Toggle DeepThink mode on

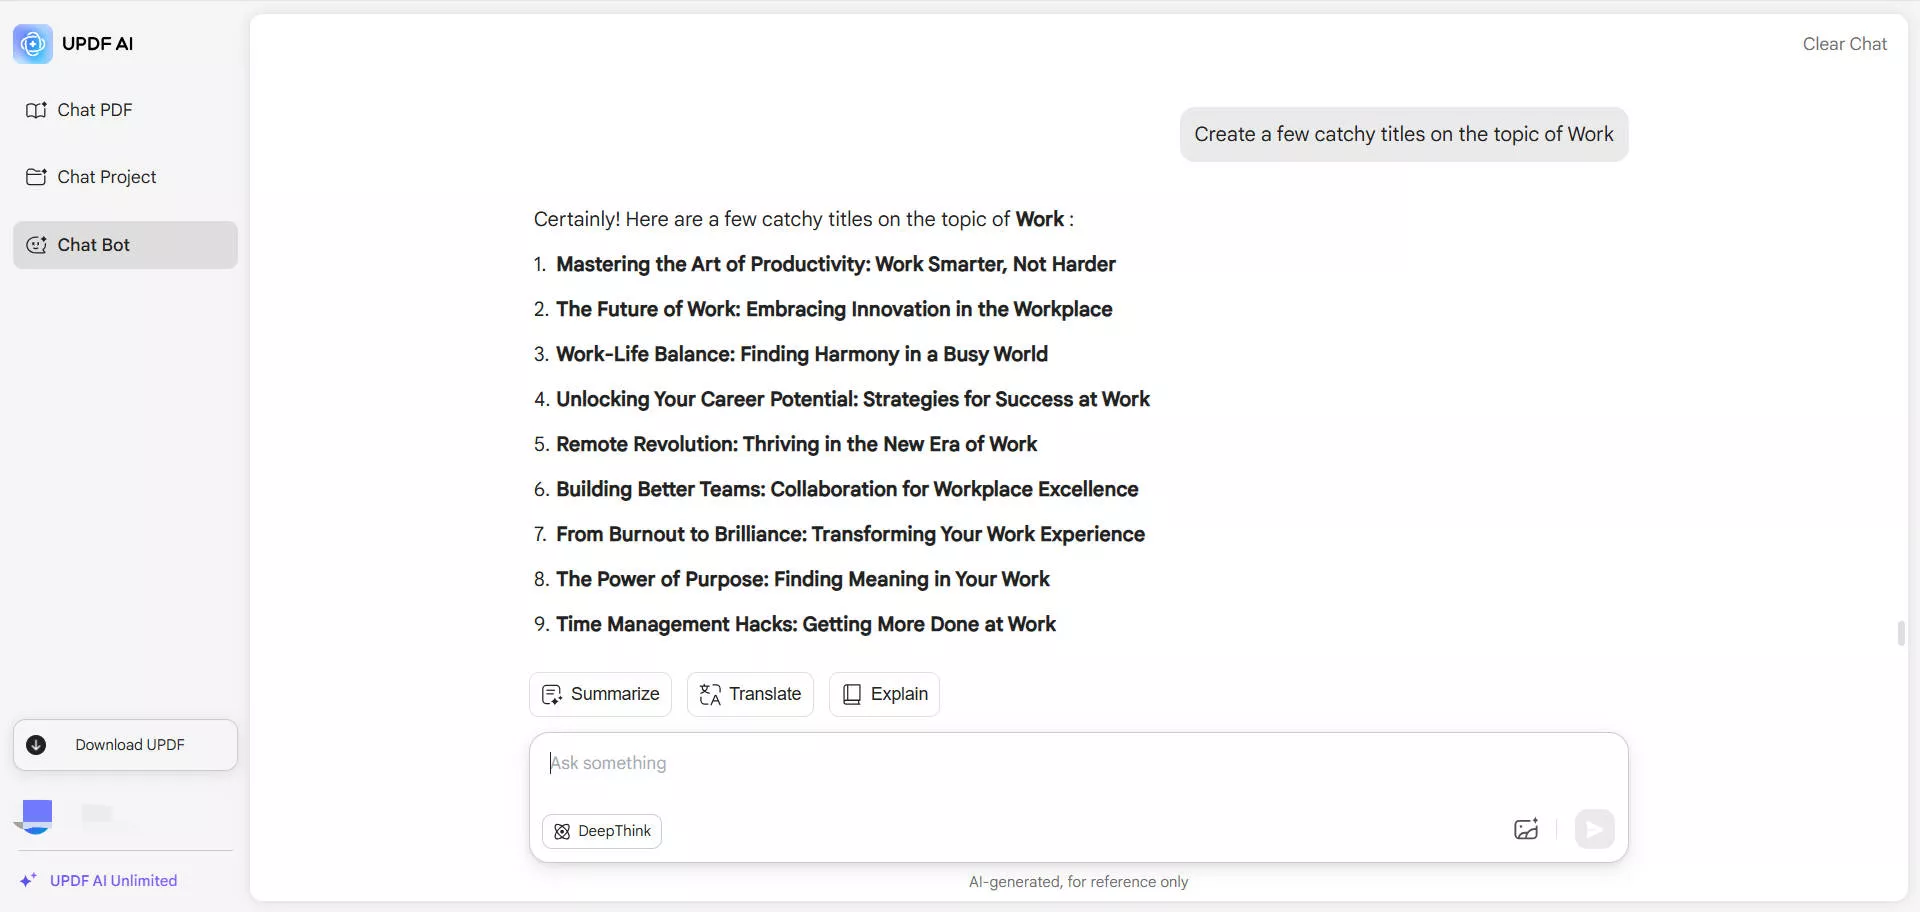click(x=602, y=831)
